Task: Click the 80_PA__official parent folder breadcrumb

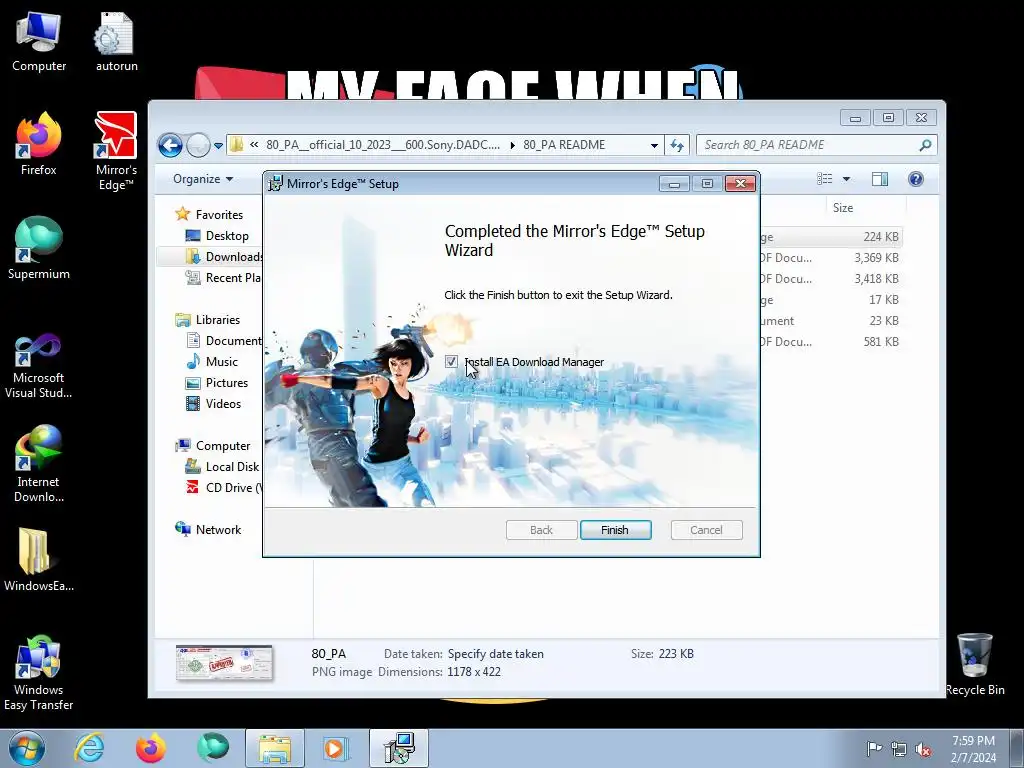Action: click(x=383, y=145)
